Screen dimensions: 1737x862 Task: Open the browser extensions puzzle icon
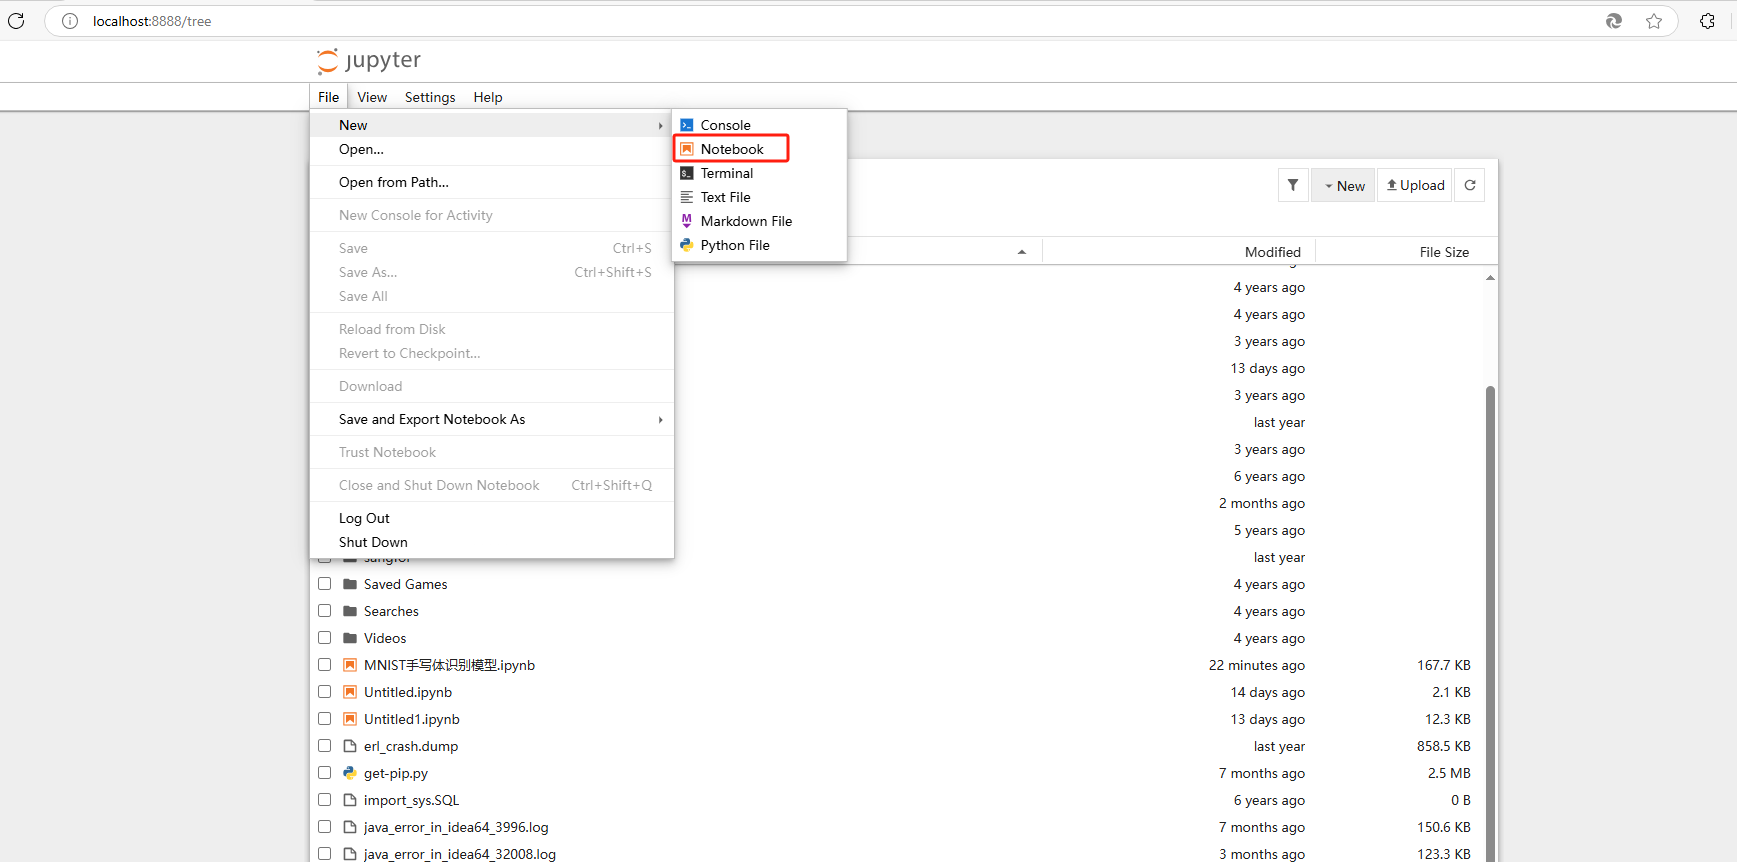click(x=1707, y=21)
